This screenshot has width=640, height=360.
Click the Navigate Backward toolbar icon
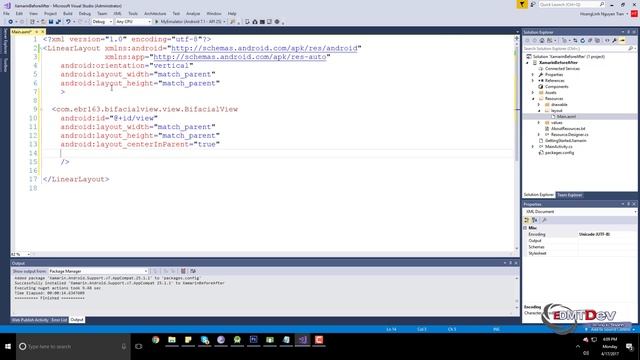click(x=11, y=22)
